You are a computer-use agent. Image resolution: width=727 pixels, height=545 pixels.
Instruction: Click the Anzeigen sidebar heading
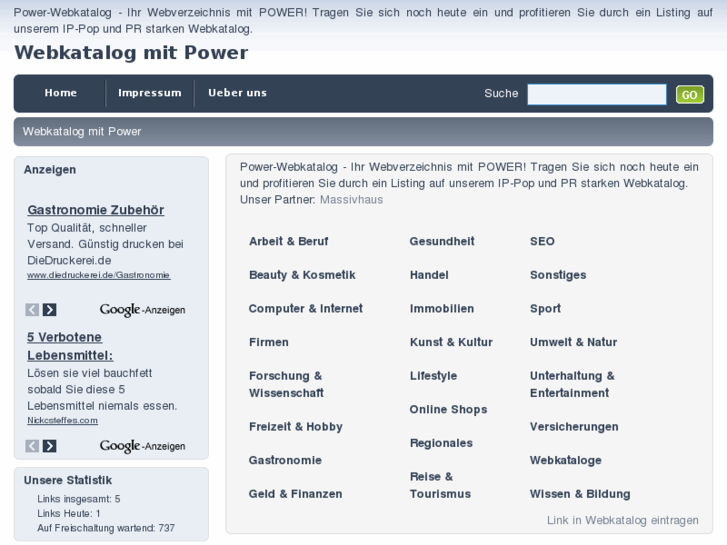50,170
